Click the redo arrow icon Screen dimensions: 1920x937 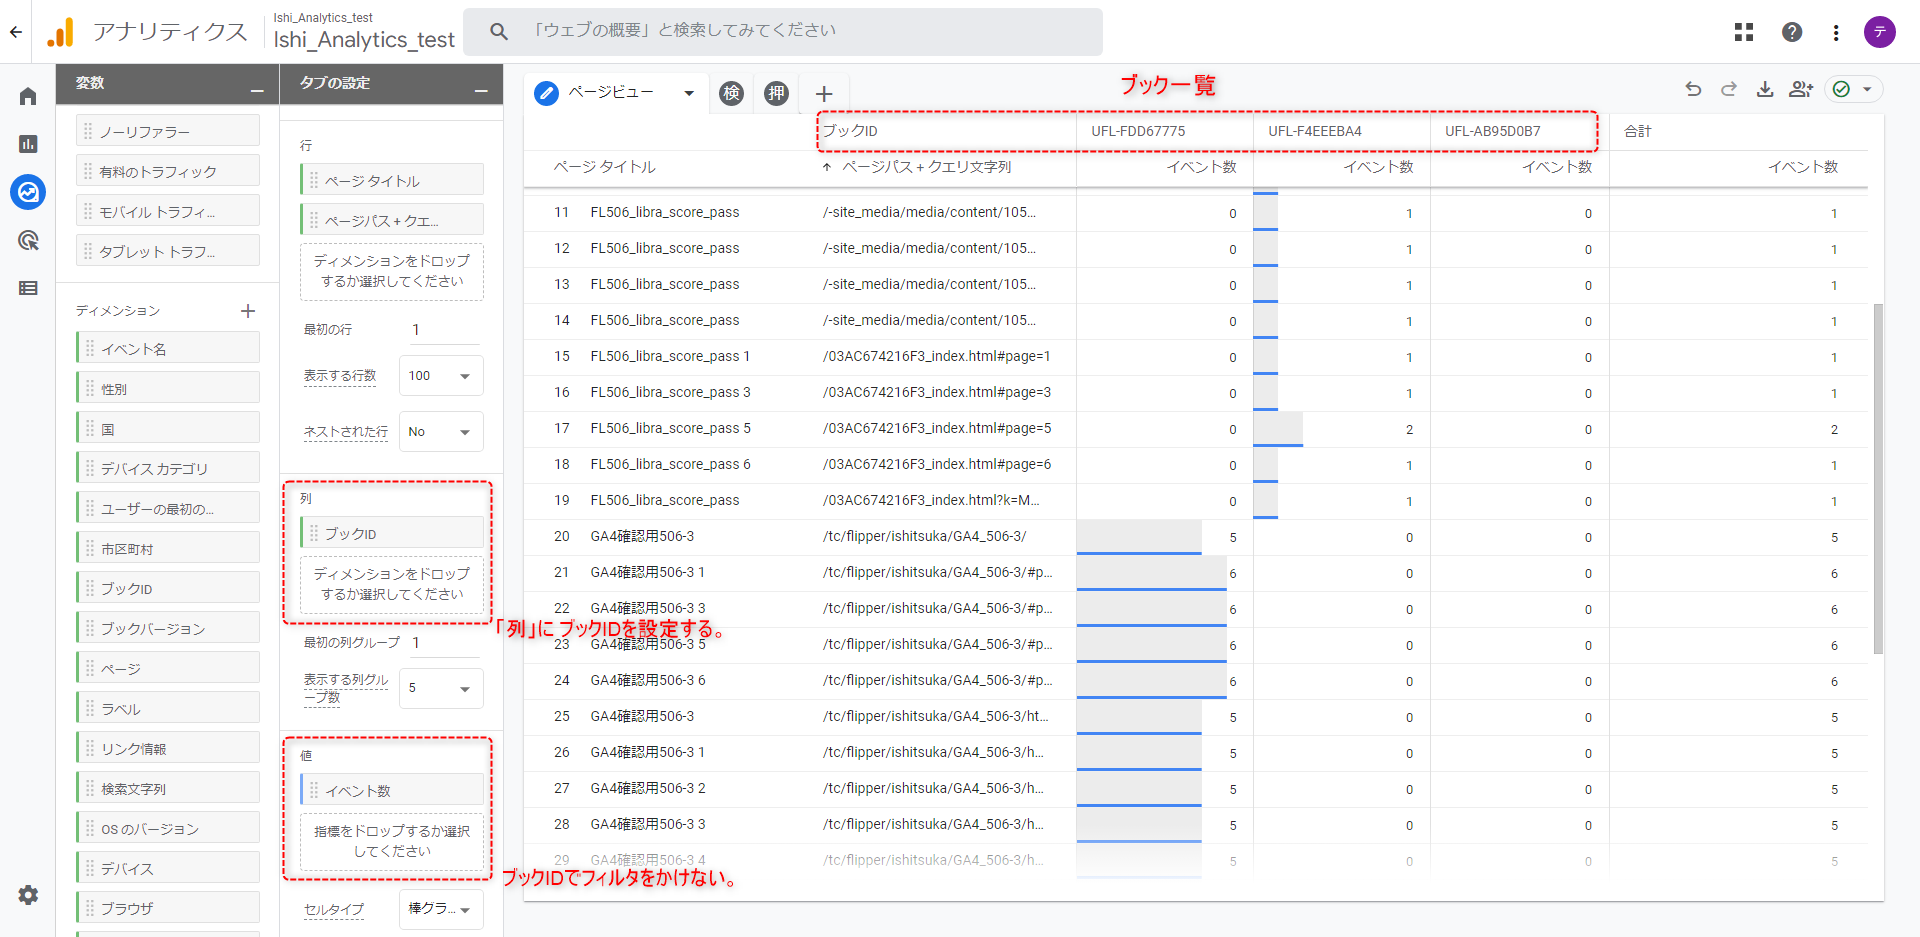[1729, 89]
